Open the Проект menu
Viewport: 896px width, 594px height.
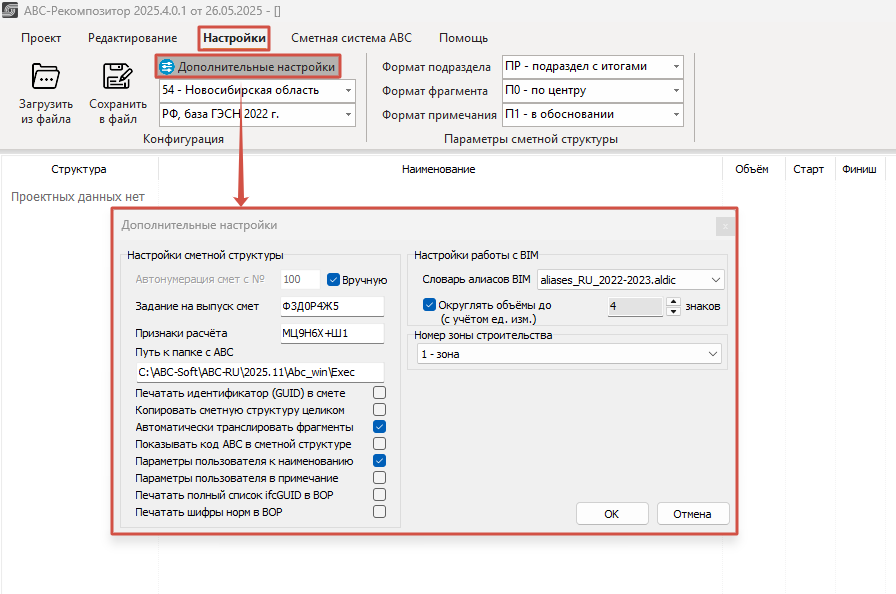coord(41,38)
